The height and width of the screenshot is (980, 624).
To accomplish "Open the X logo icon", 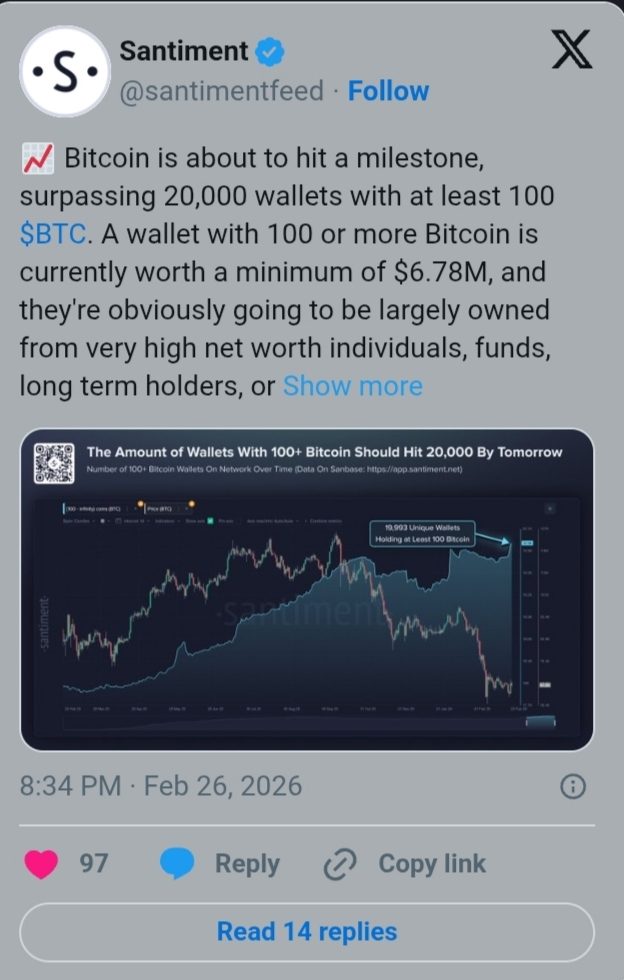I will (x=571, y=50).
